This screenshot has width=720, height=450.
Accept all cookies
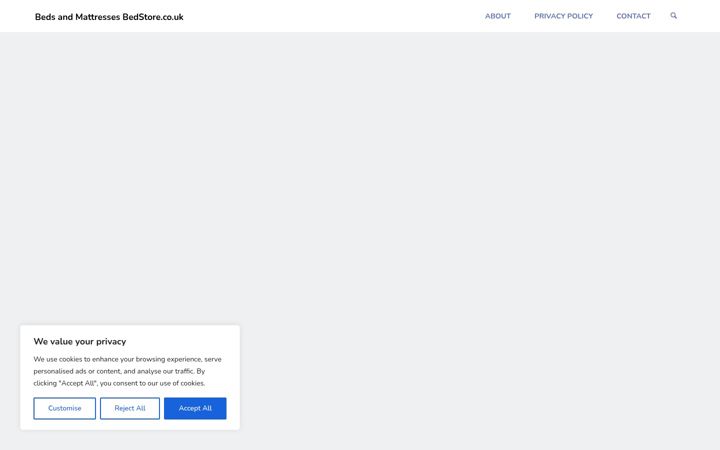coord(195,408)
